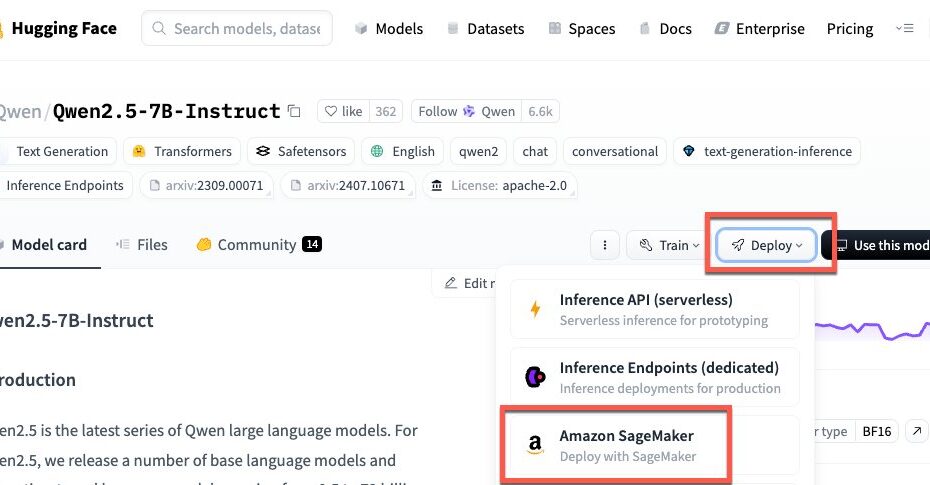The image size is (930, 485).
Task: Click the arrow icon next to BF16
Action: tap(916, 431)
